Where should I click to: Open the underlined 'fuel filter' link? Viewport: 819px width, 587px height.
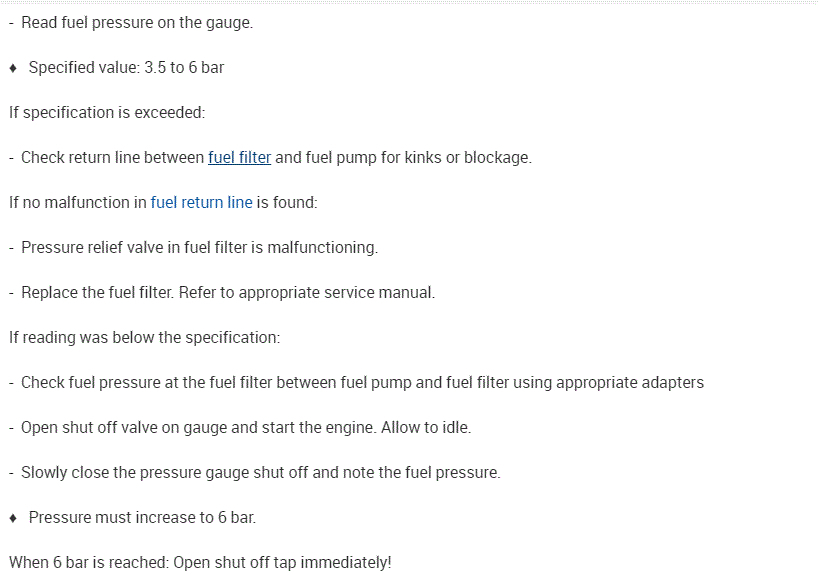[239, 157]
